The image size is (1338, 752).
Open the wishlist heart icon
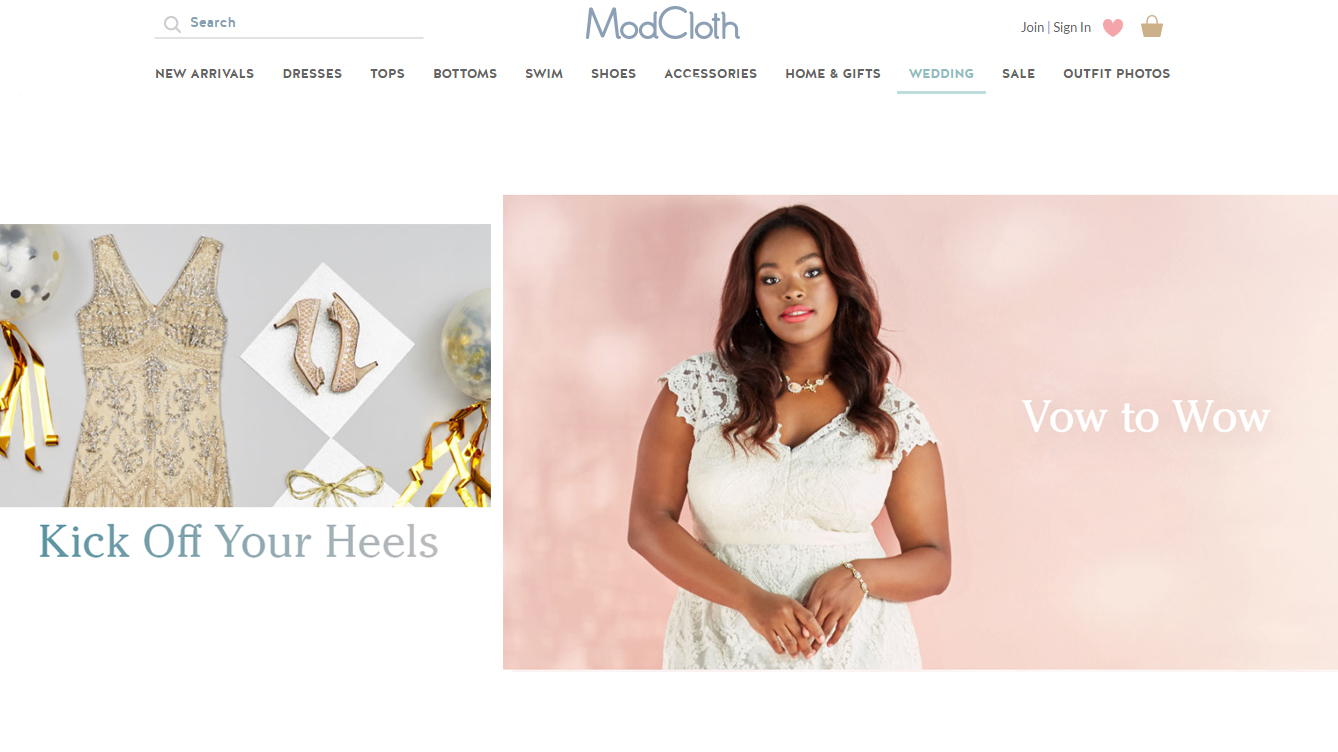[1113, 27]
